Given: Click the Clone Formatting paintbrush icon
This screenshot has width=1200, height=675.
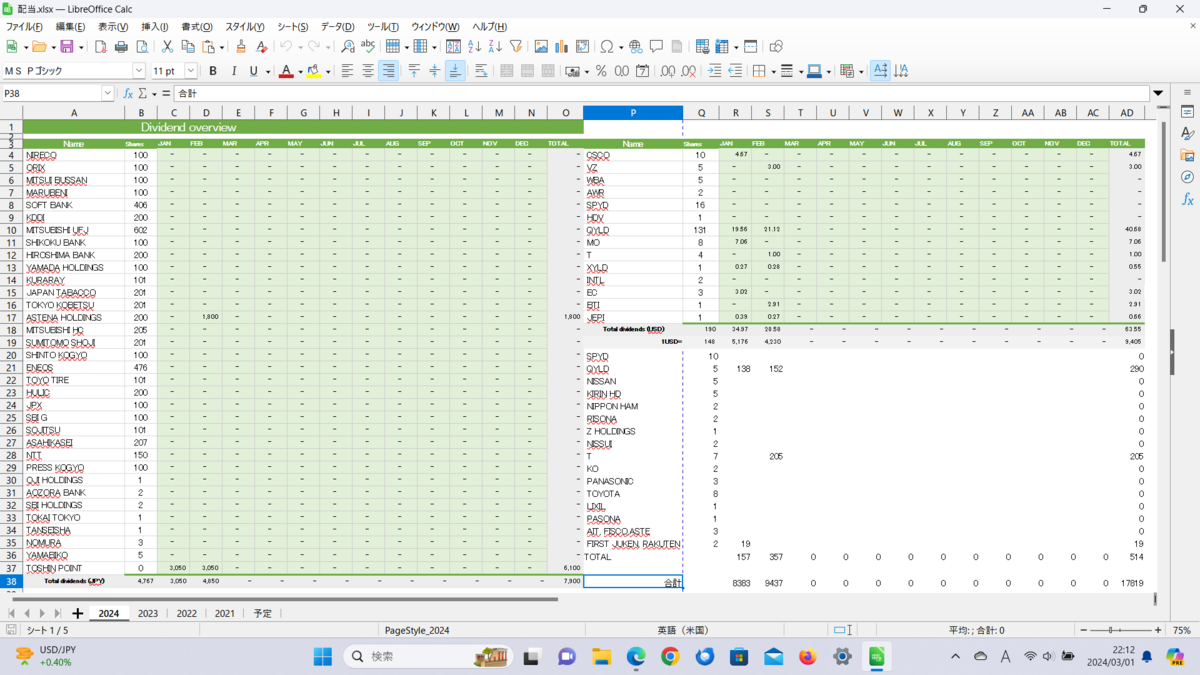Looking at the screenshot, I should click(241, 46).
